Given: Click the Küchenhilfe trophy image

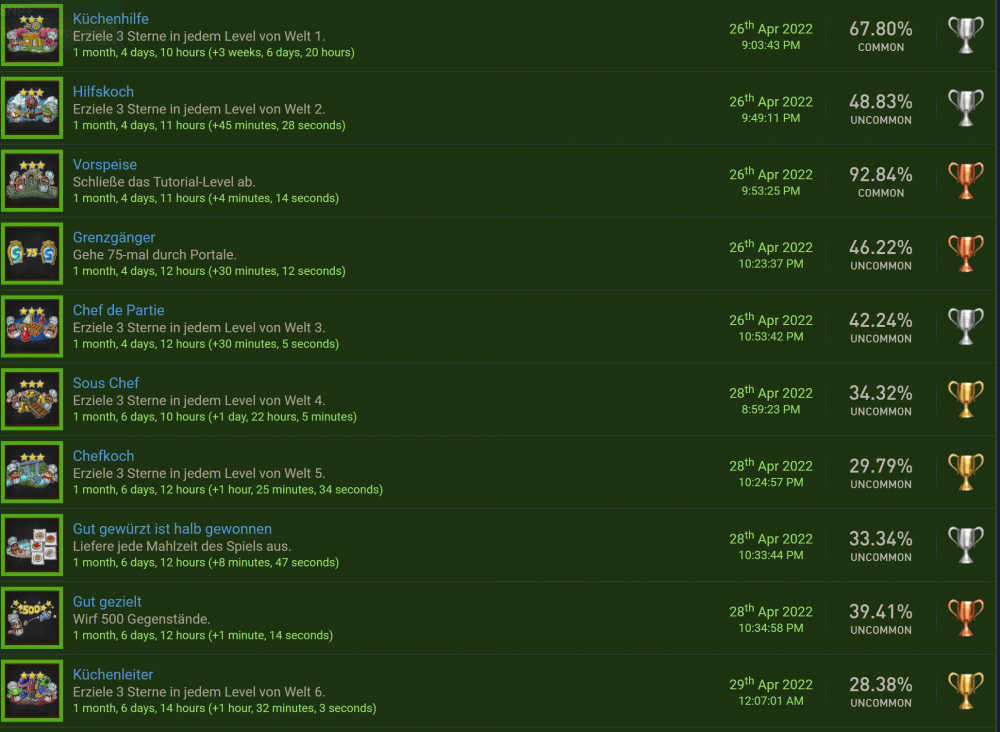Looking at the screenshot, I should pyautogui.click(x=32, y=36).
